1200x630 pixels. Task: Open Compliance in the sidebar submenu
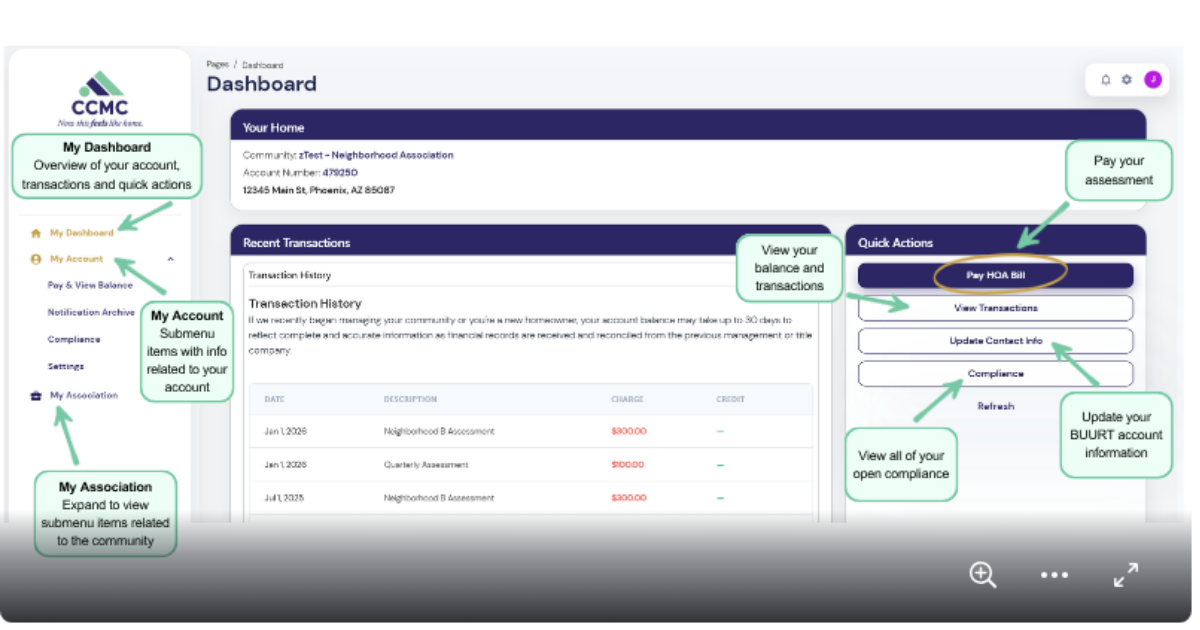click(74, 339)
